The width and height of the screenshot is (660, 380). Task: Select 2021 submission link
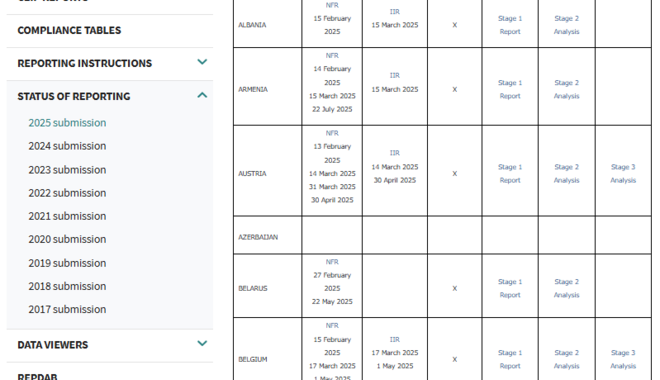[67, 216]
